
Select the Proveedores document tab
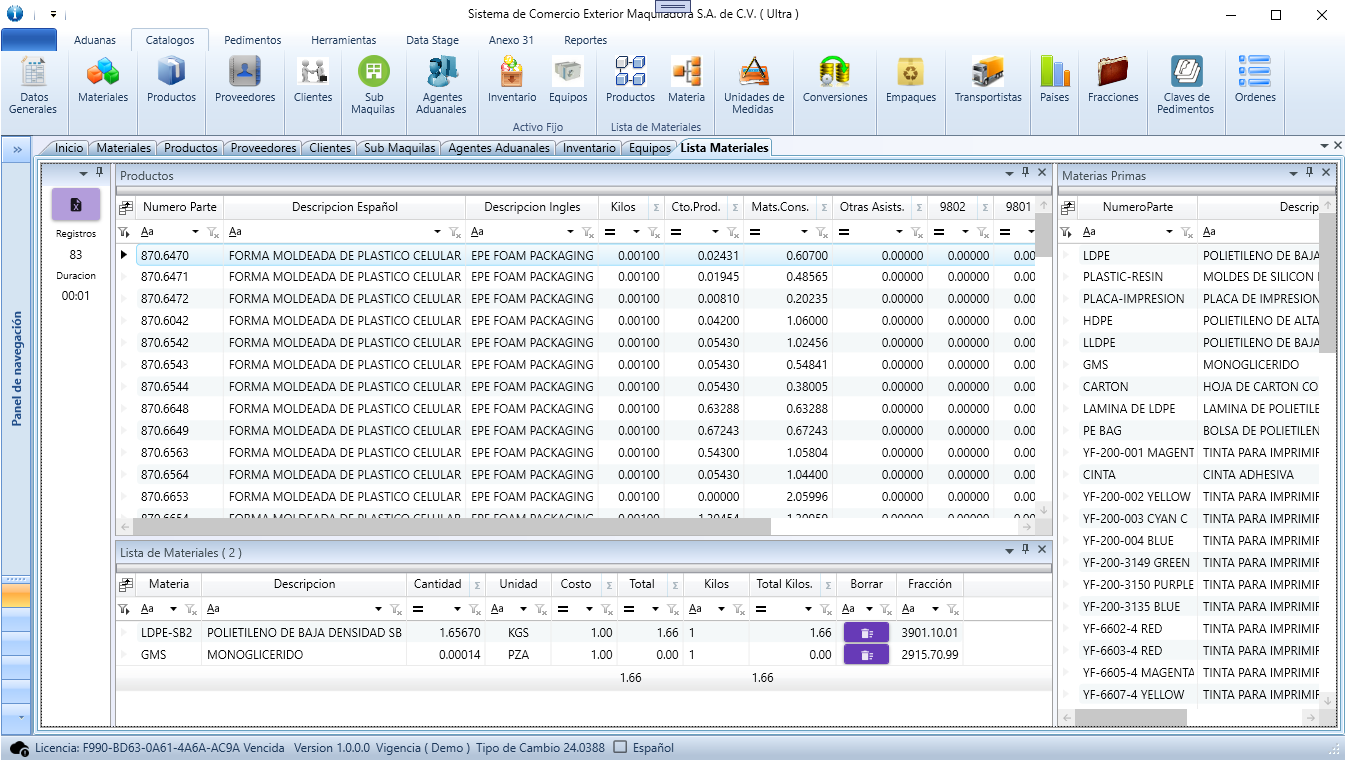[263, 148]
